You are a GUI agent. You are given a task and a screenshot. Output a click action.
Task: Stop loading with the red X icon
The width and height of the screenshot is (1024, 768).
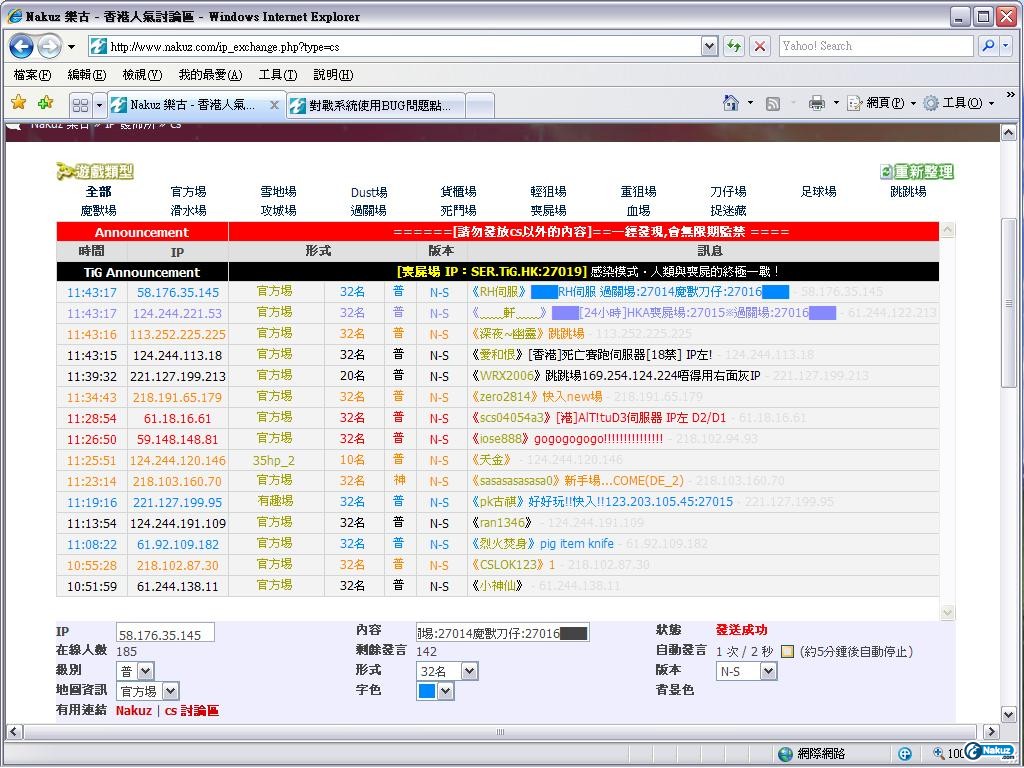tap(760, 46)
